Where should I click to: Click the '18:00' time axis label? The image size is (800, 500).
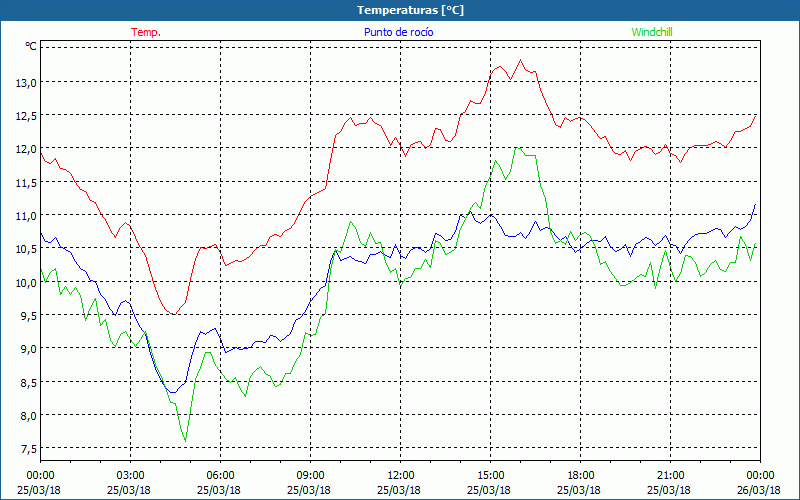tap(580, 476)
